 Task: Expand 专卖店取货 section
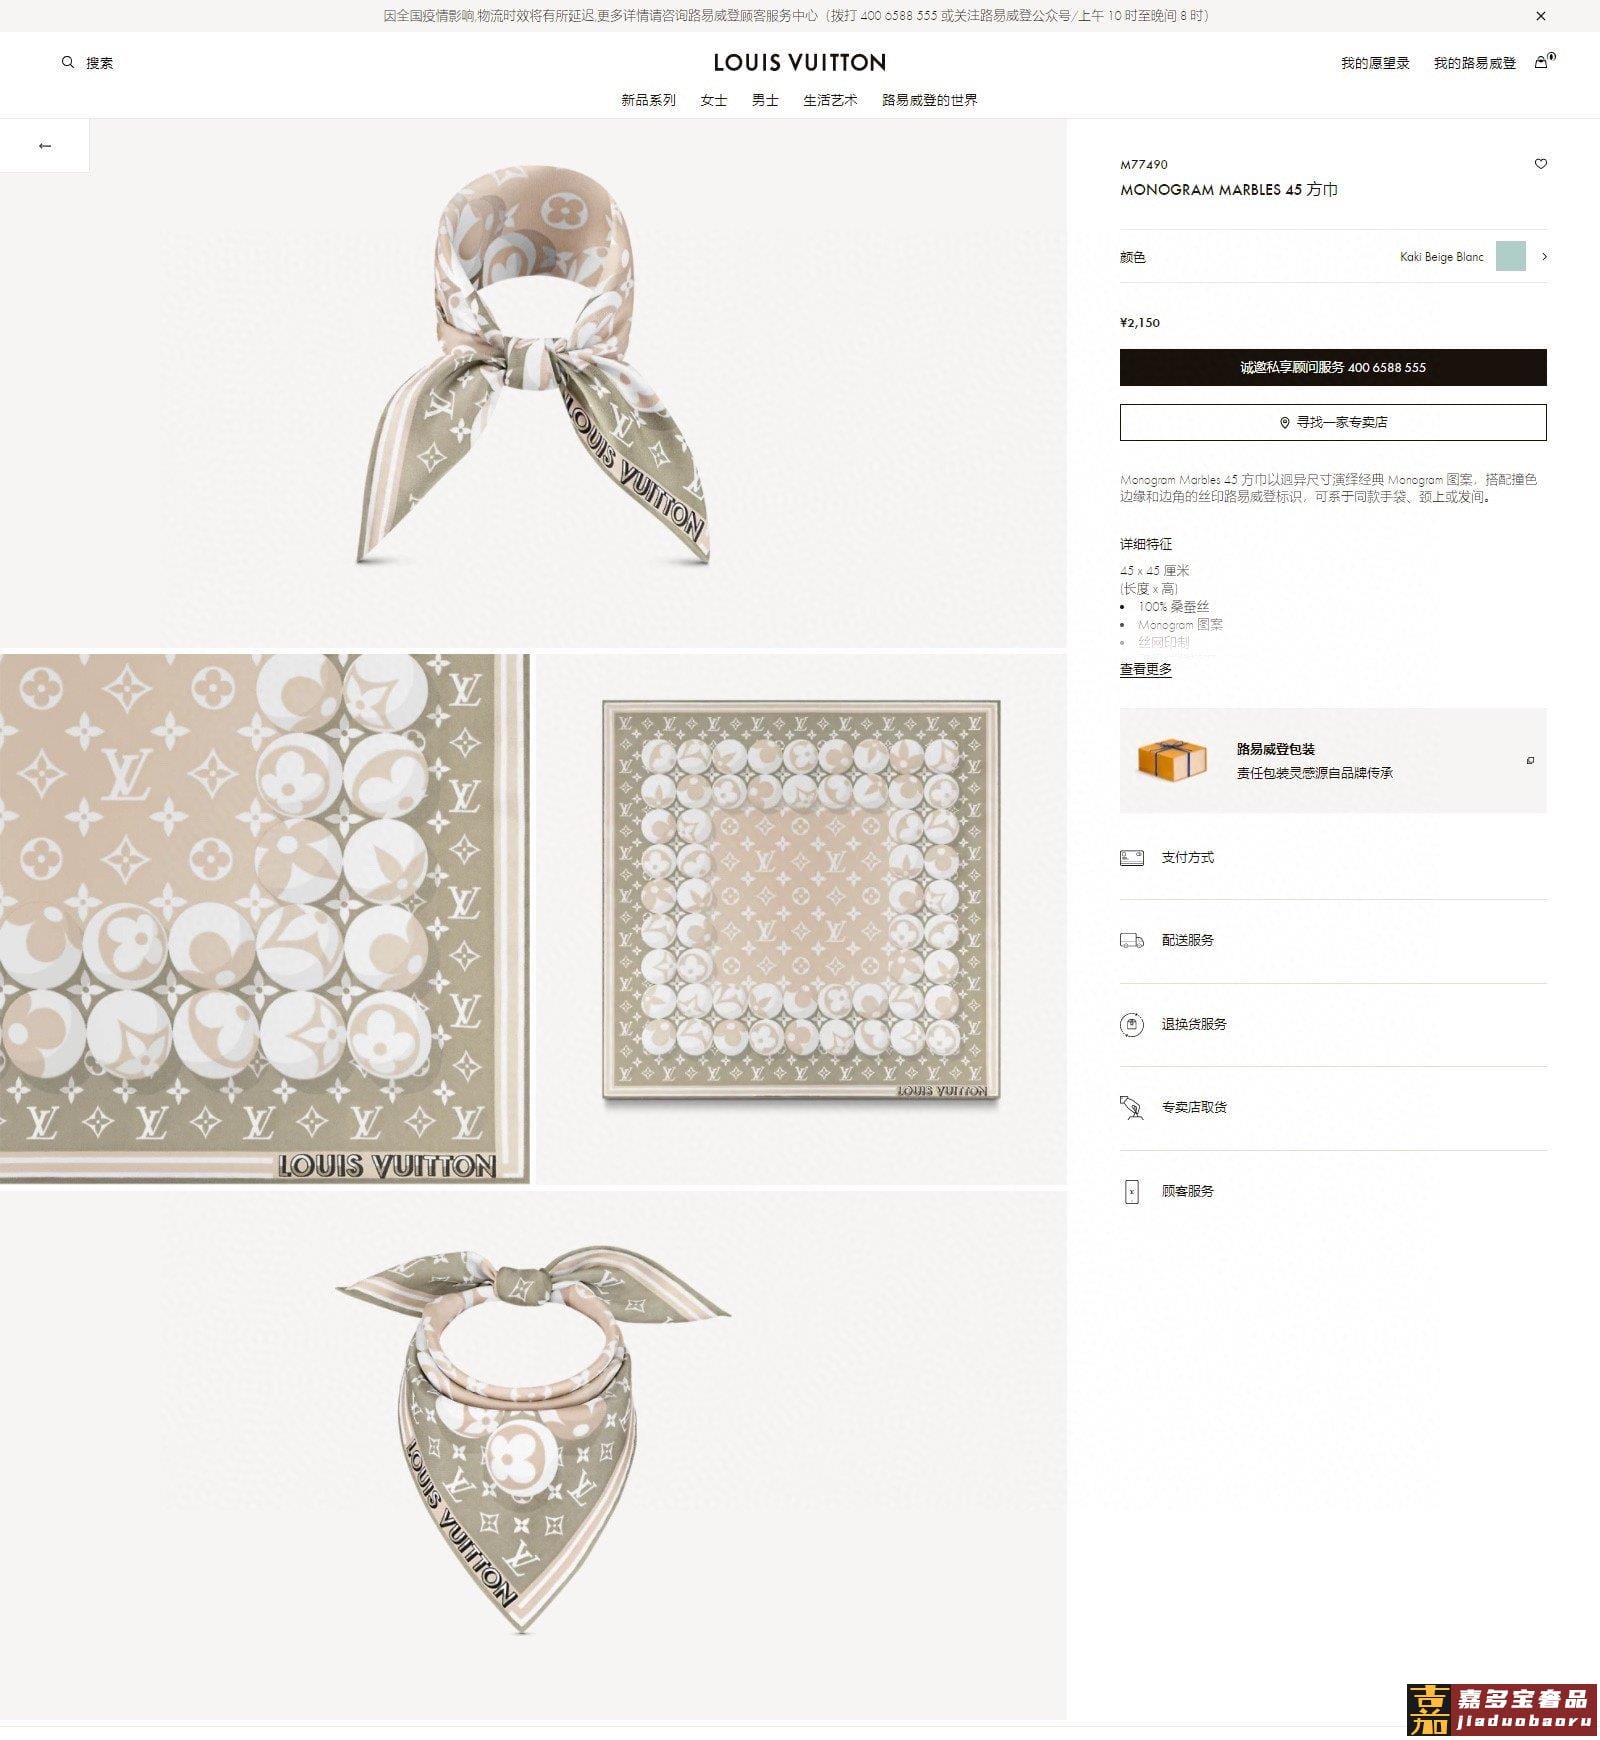click(1333, 1107)
